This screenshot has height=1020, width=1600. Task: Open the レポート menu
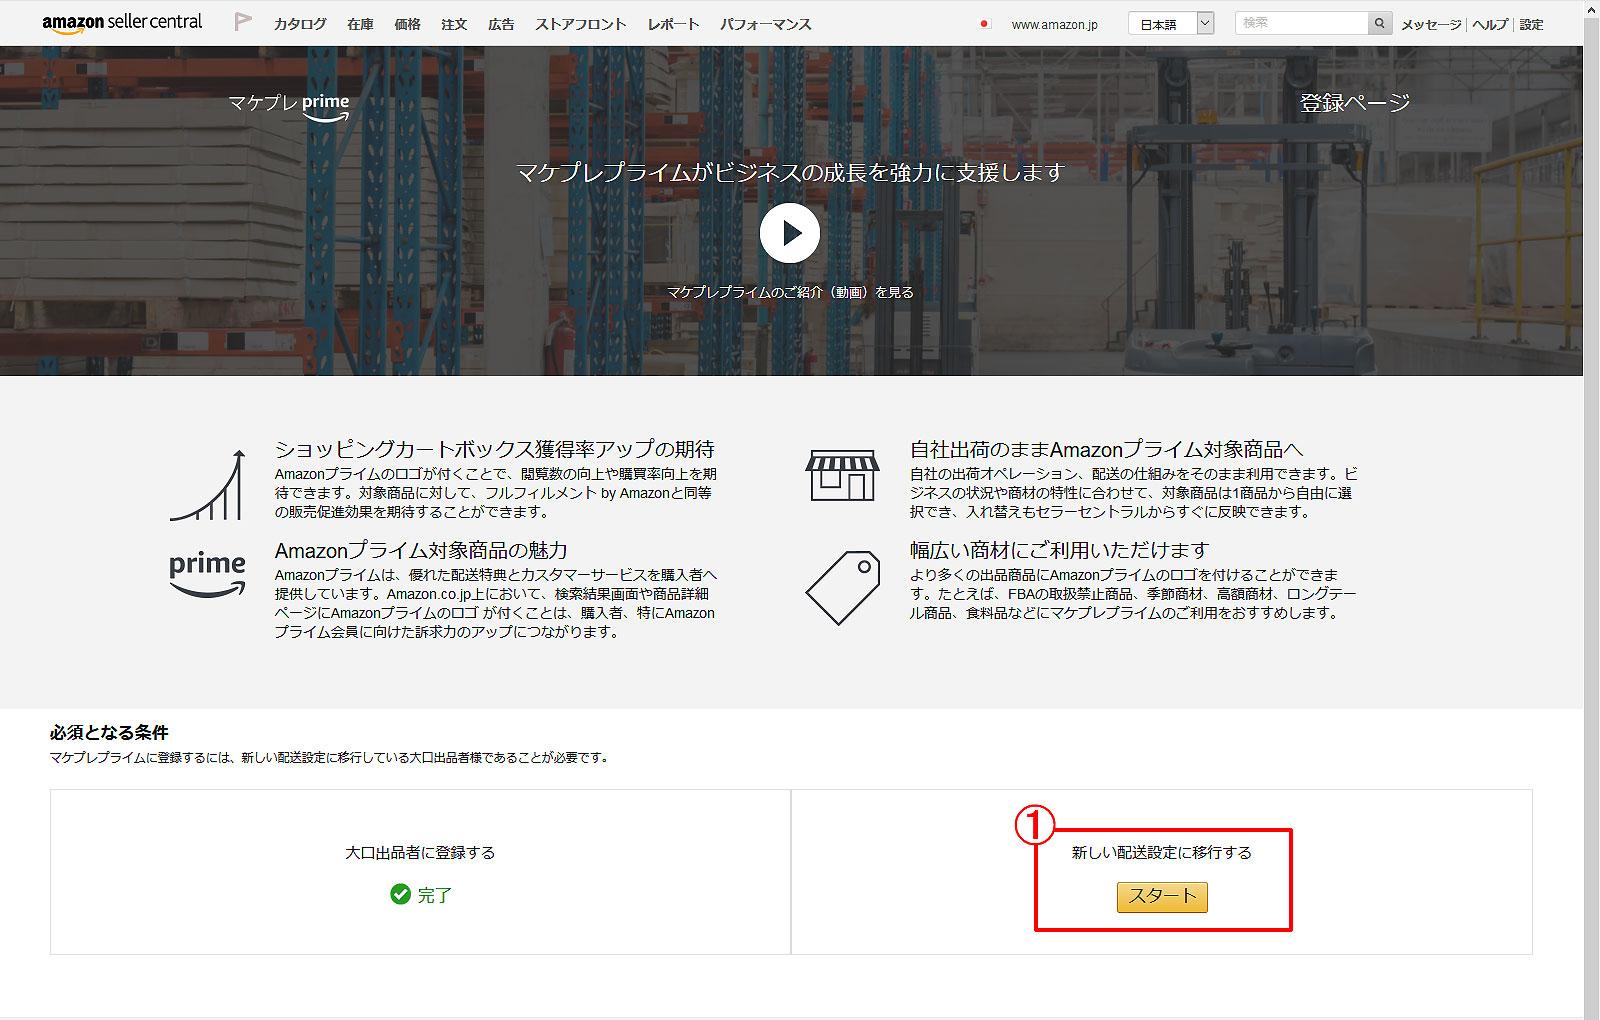(673, 24)
